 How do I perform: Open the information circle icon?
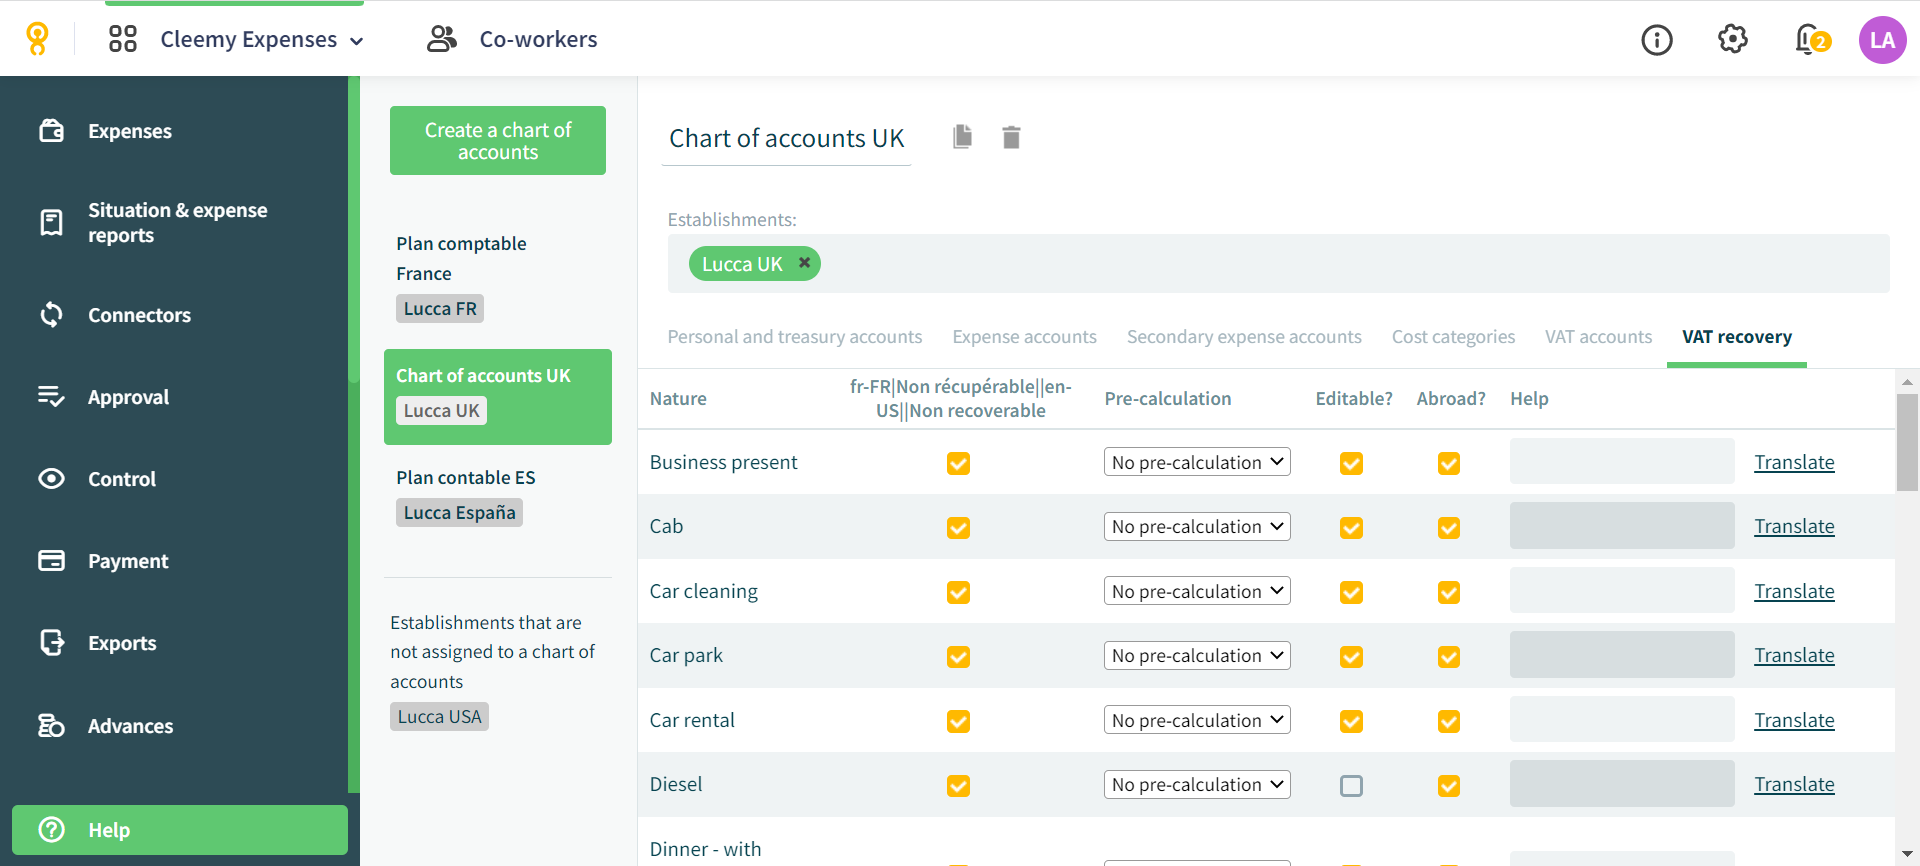1657,40
